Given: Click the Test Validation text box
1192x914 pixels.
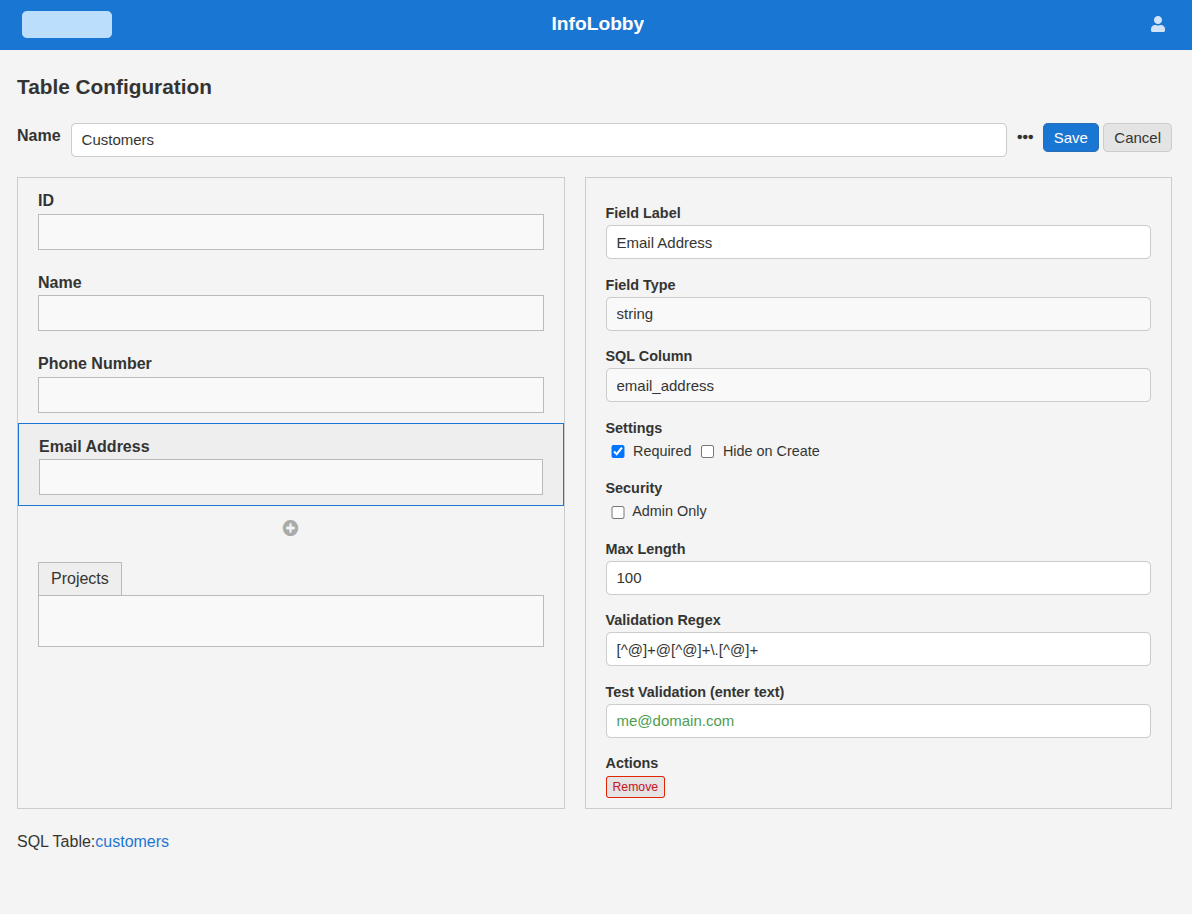Looking at the screenshot, I should (877, 721).
